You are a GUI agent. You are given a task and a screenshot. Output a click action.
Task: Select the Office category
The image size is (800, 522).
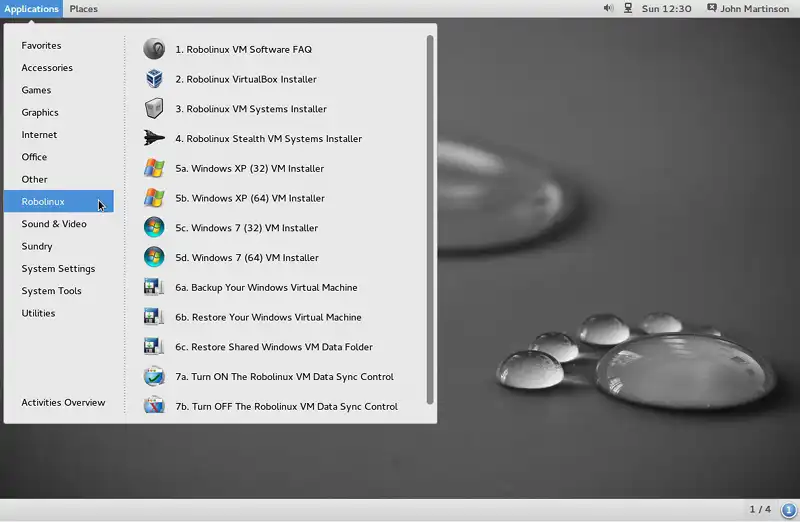point(59,157)
